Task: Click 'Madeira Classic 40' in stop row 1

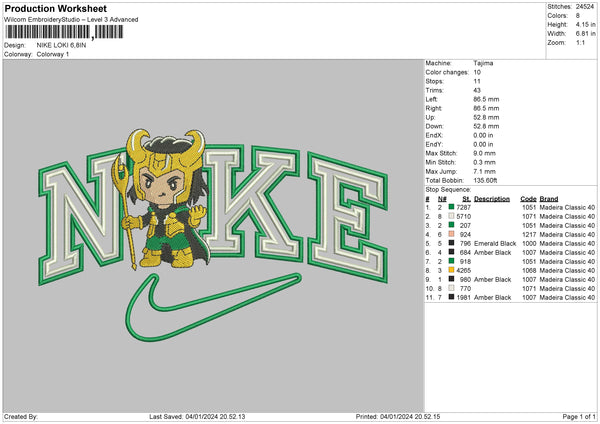Action: pos(567,207)
